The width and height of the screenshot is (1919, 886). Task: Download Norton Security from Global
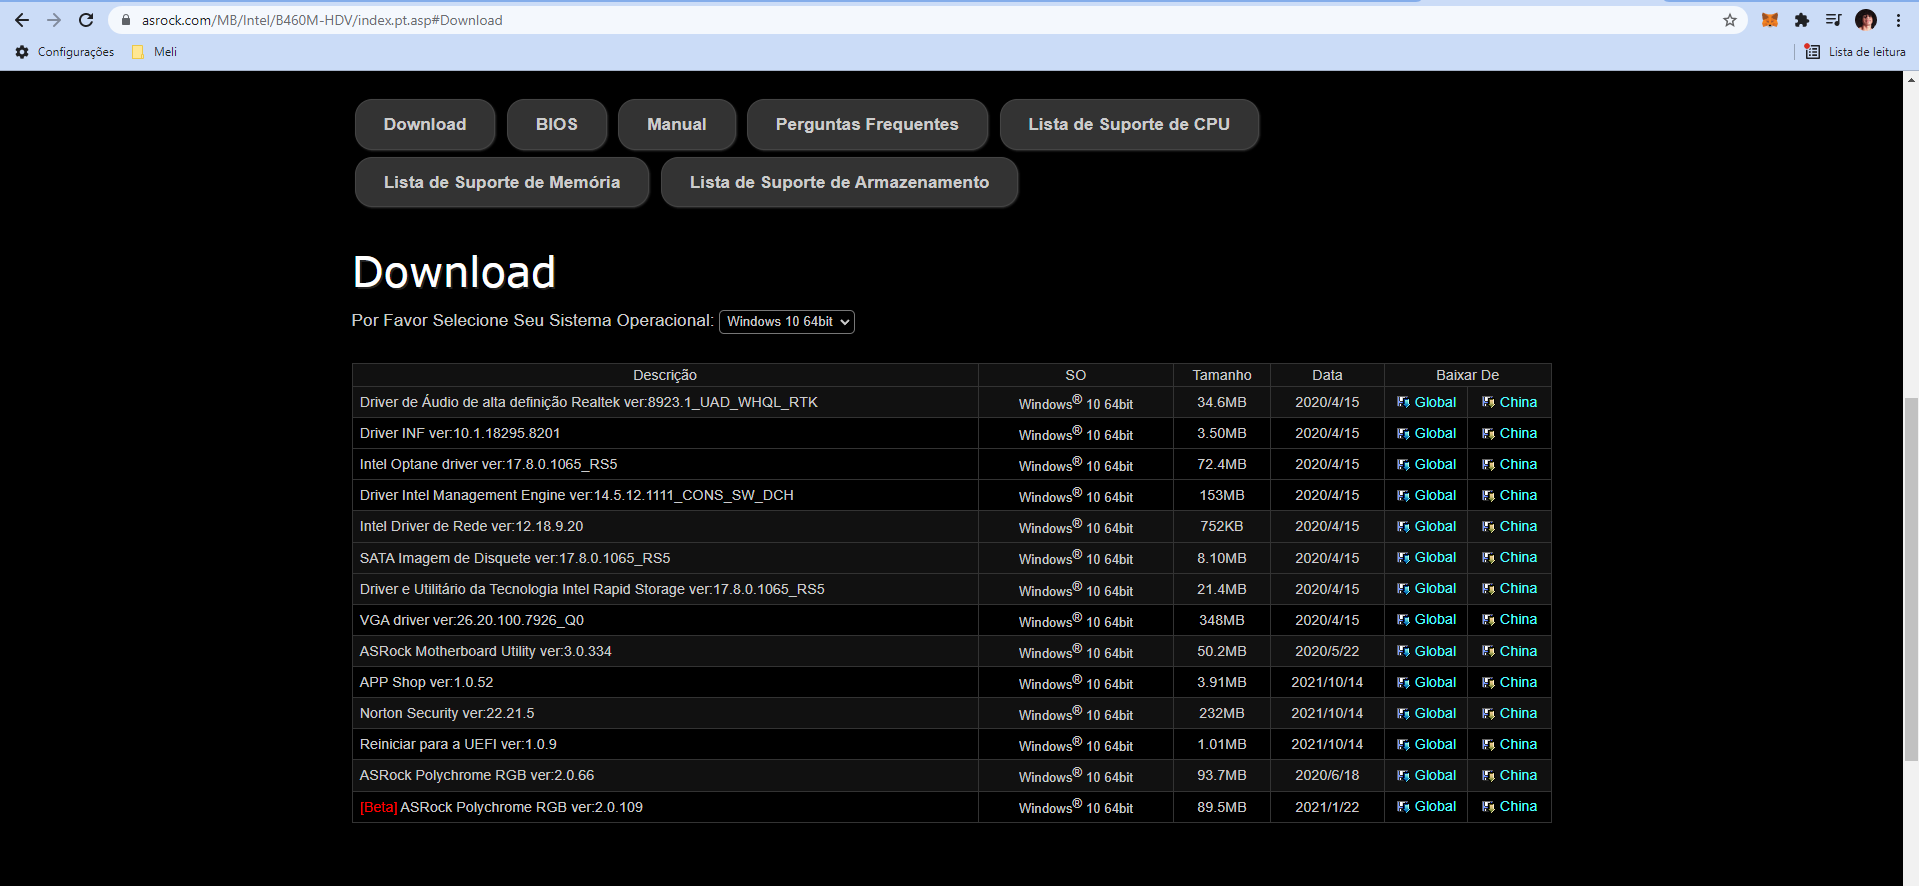click(x=1426, y=713)
